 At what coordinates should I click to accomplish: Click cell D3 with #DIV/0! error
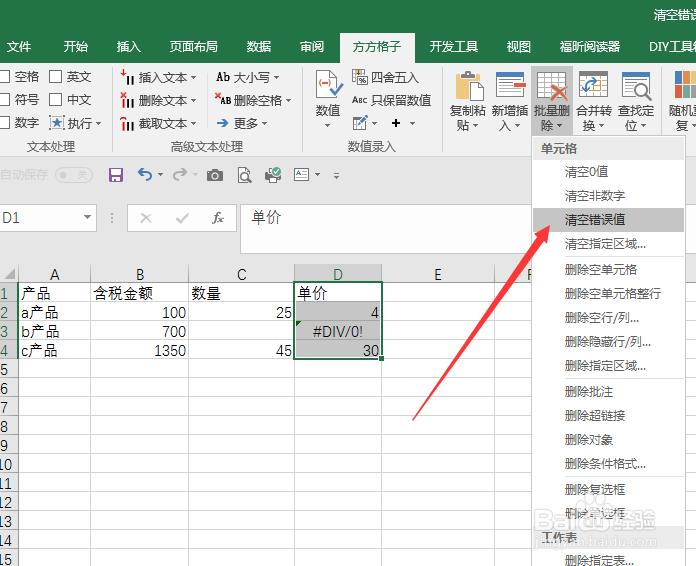point(338,331)
